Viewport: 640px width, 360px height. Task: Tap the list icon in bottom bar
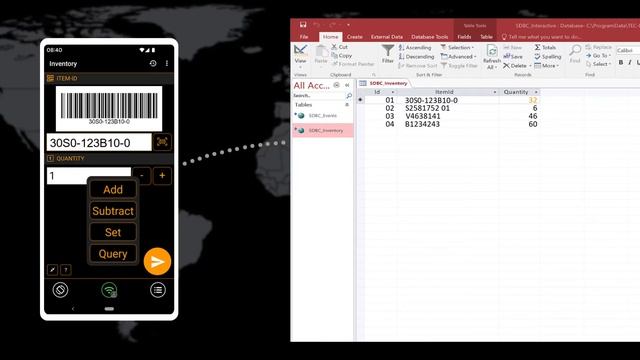(x=158, y=290)
